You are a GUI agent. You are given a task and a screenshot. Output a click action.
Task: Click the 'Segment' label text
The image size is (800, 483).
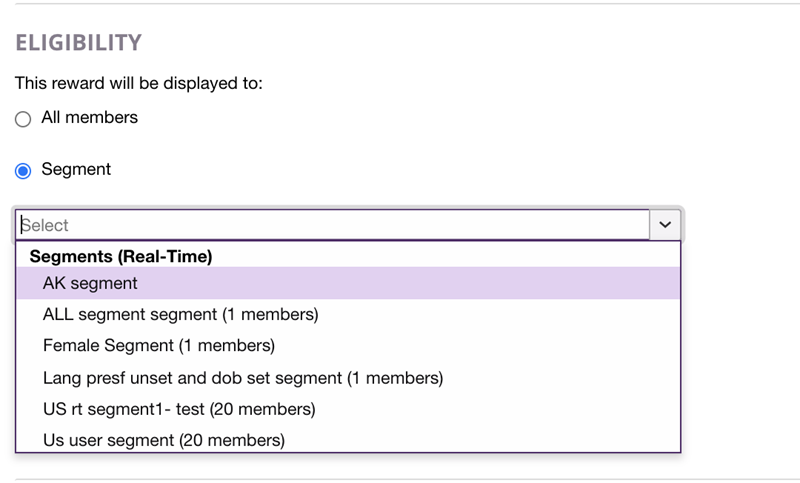pyautogui.click(x=76, y=170)
